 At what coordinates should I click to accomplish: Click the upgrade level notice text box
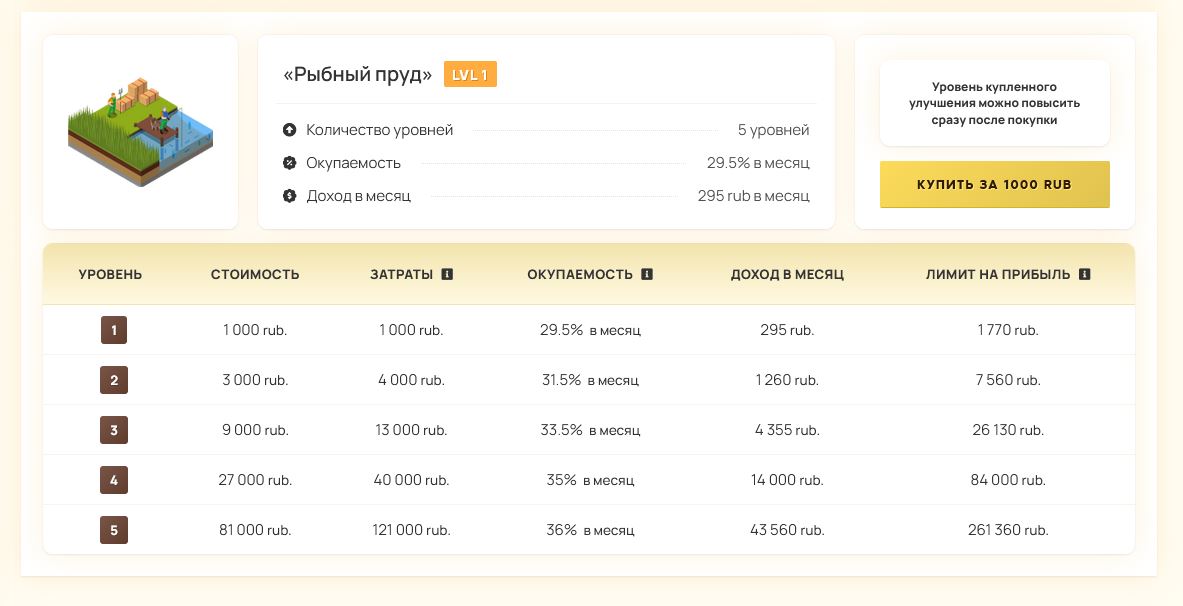click(x=994, y=103)
